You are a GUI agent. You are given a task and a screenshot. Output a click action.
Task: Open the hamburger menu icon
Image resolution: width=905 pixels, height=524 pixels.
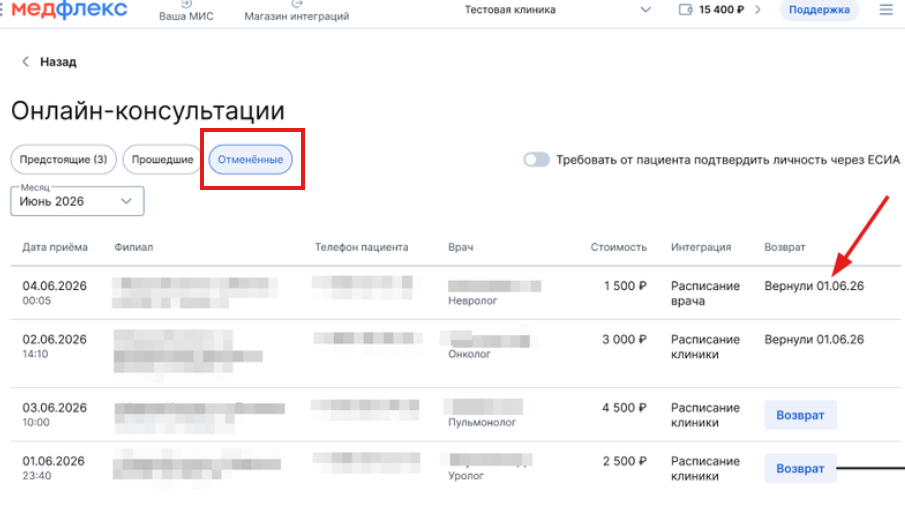(885, 10)
